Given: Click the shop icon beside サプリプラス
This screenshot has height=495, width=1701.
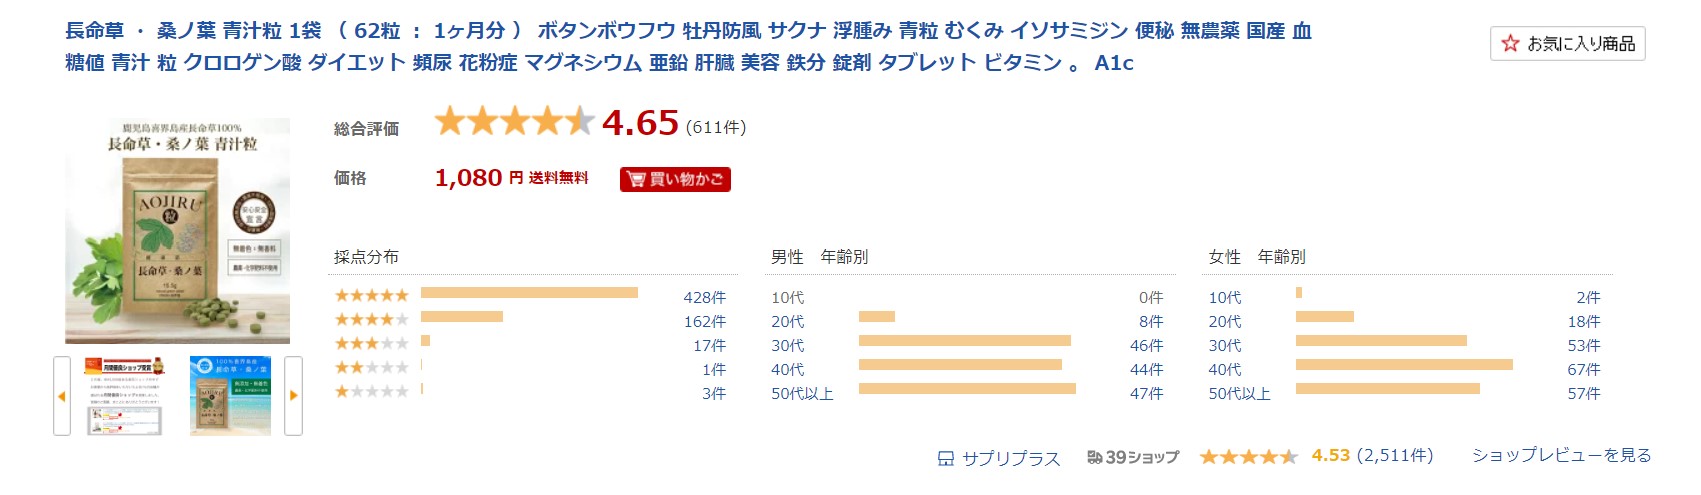Looking at the screenshot, I should 946,459.
